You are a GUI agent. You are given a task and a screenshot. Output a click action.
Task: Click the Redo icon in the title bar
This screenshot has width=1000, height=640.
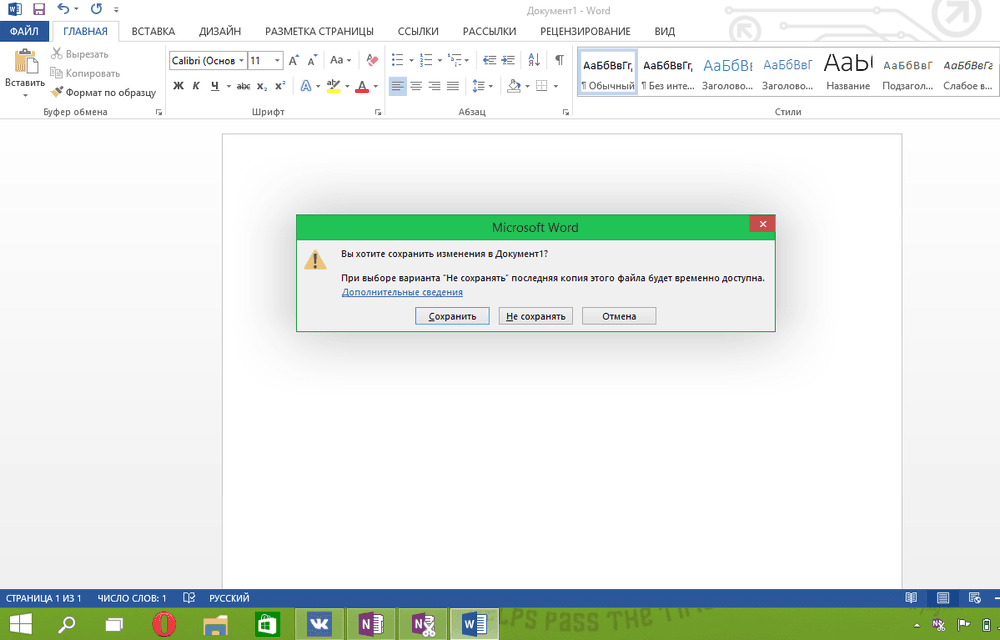tap(96, 9)
